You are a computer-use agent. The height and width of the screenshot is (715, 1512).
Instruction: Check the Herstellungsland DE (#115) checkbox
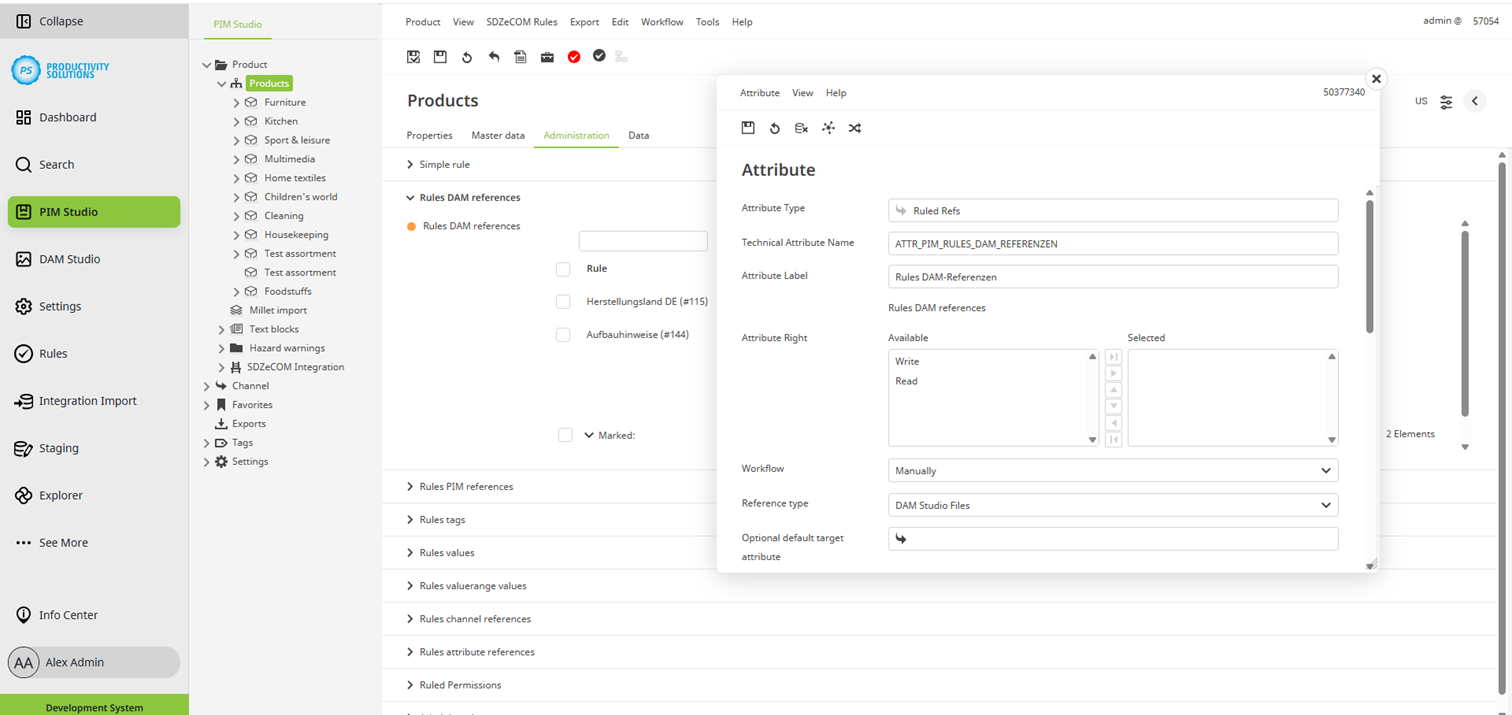563,301
